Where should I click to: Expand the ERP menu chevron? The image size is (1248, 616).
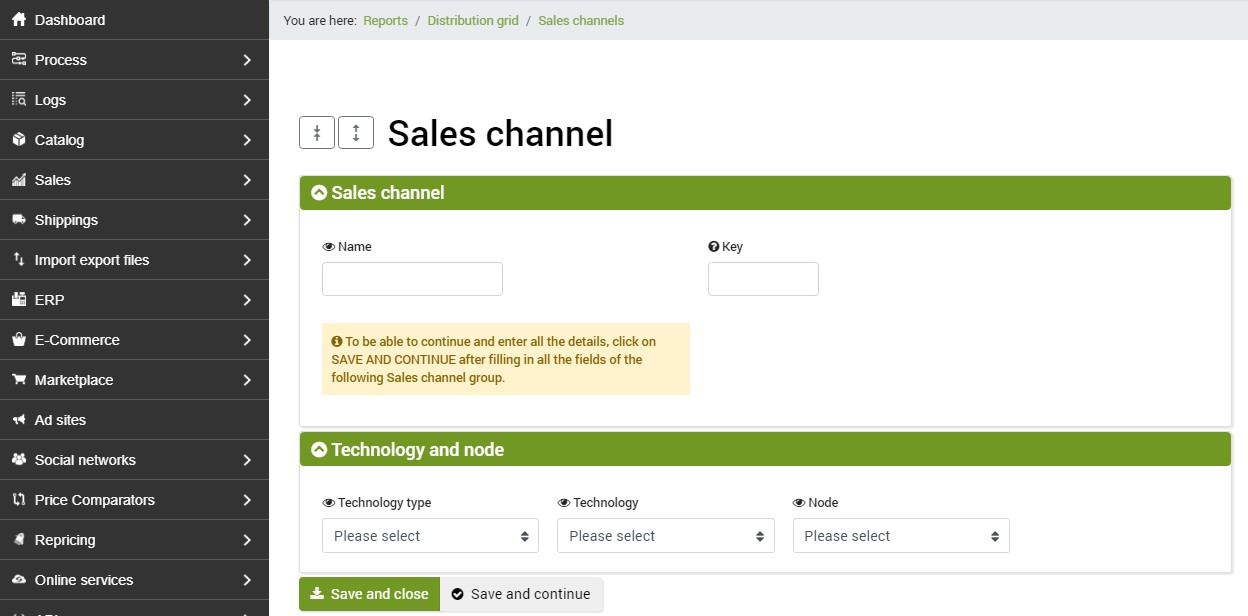(x=247, y=300)
